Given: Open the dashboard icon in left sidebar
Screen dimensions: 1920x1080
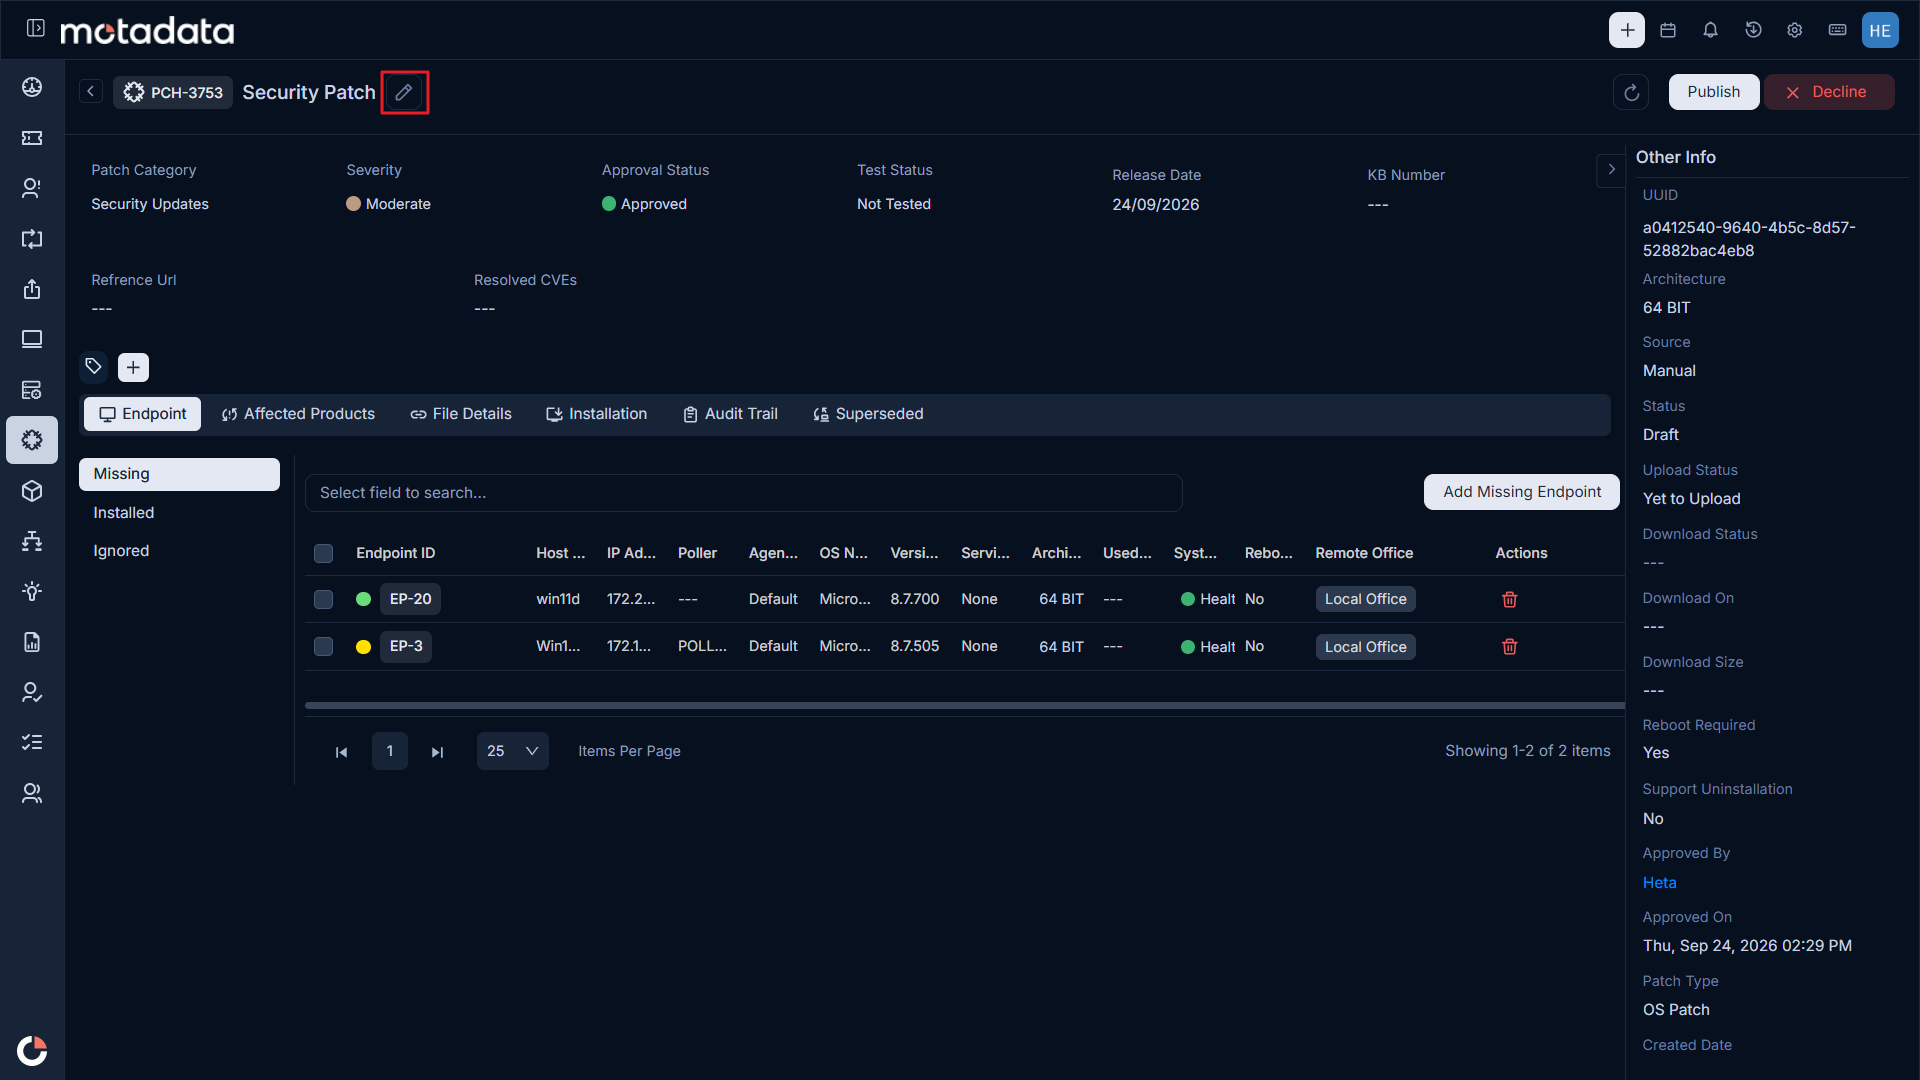Looking at the screenshot, I should [x=32, y=87].
